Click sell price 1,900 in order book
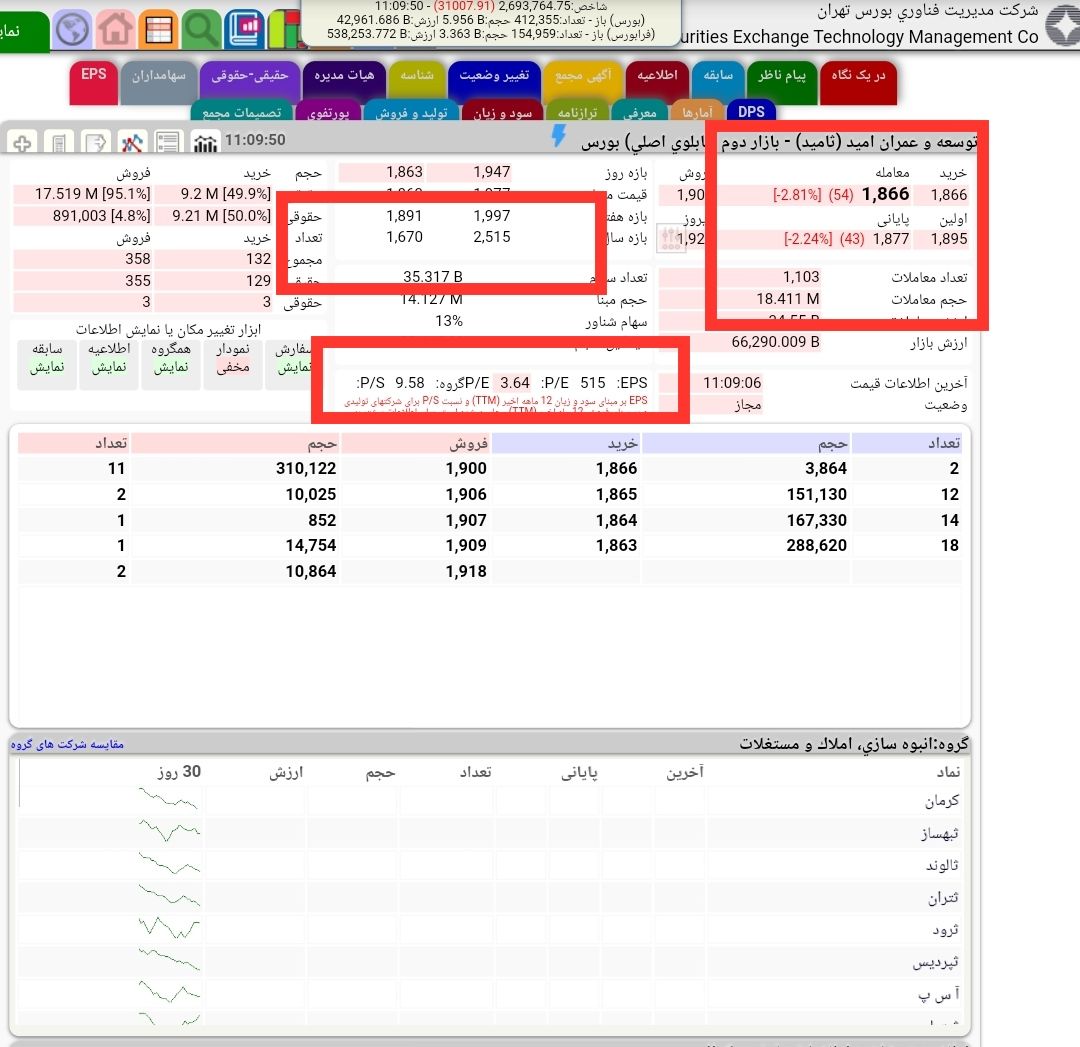 click(466, 468)
